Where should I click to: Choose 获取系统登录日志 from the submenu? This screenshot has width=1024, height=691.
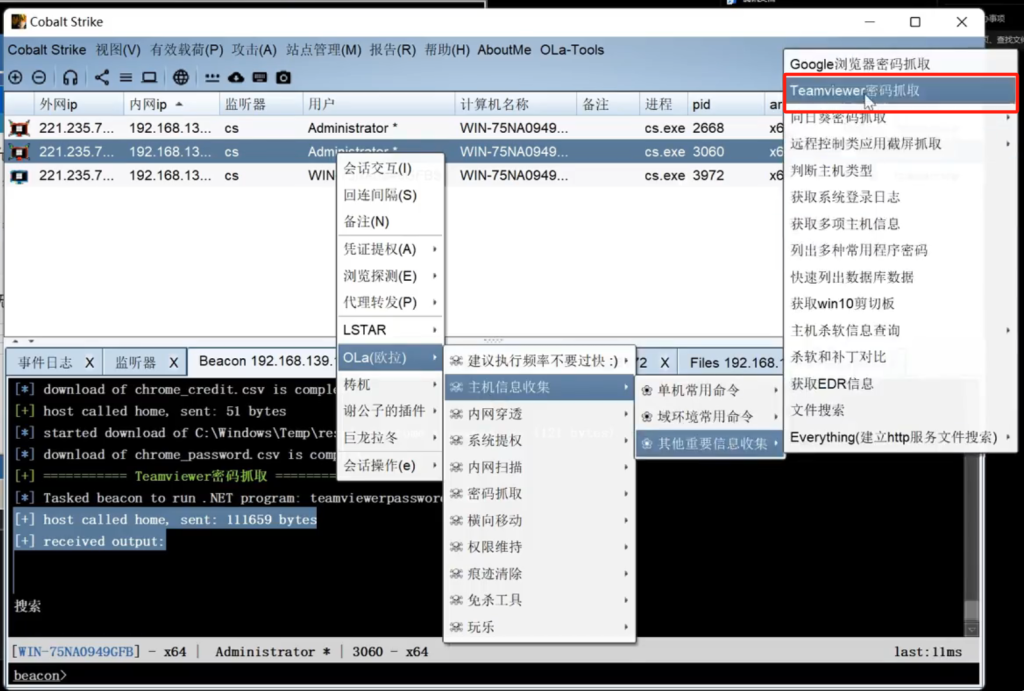point(900,197)
